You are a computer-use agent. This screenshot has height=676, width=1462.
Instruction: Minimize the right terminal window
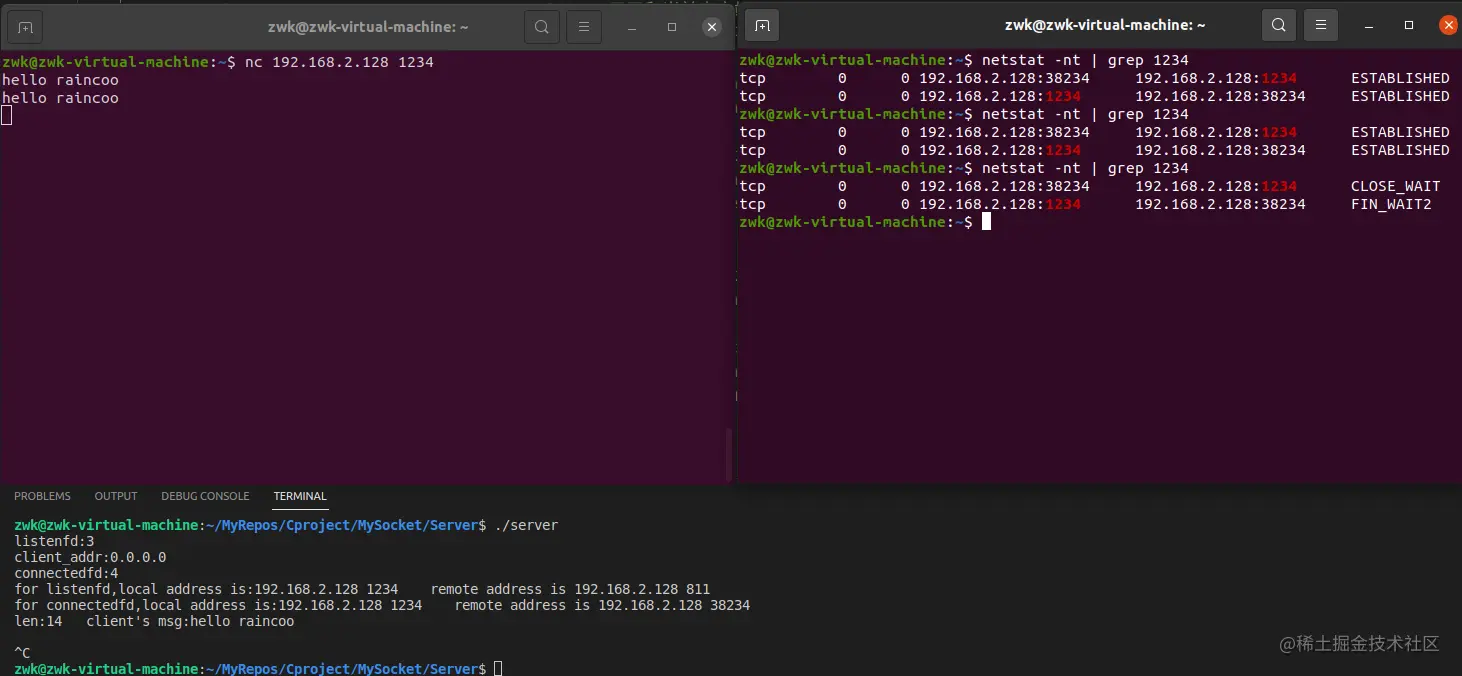click(1371, 25)
